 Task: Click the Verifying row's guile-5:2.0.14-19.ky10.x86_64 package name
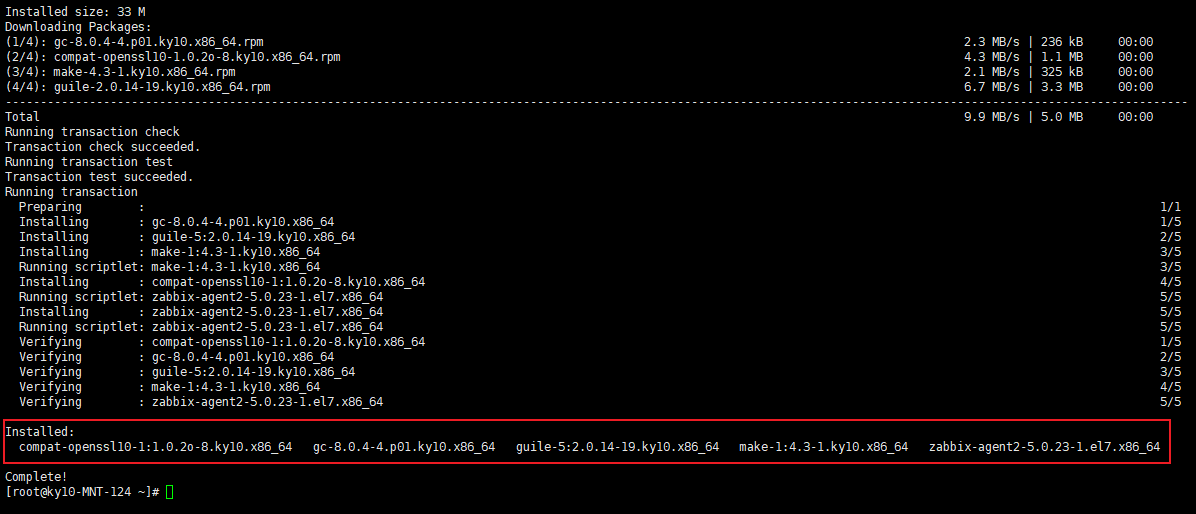click(x=253, y=371)
